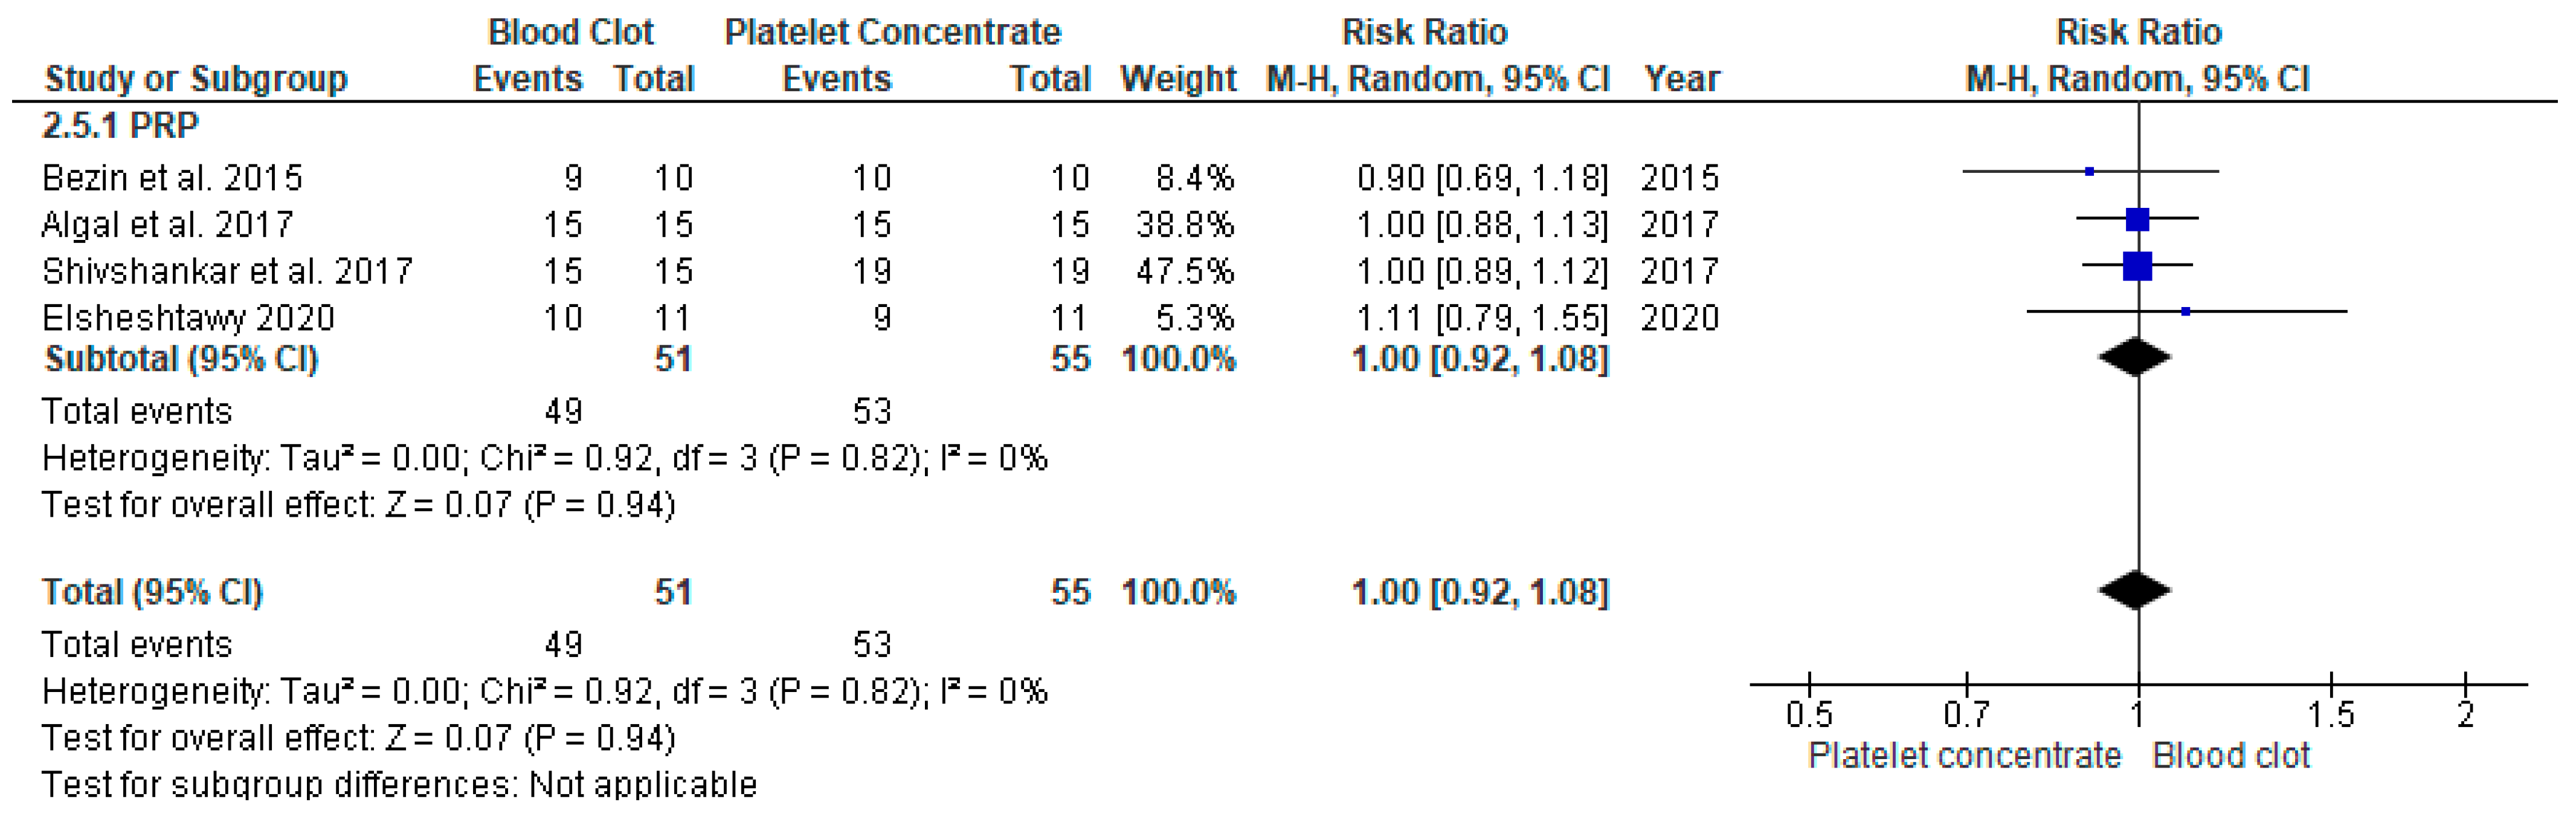Click the 2.5.1 PRP subgroup heading
This screenshot has width=2576, height=828.
(x=120, y=126)
